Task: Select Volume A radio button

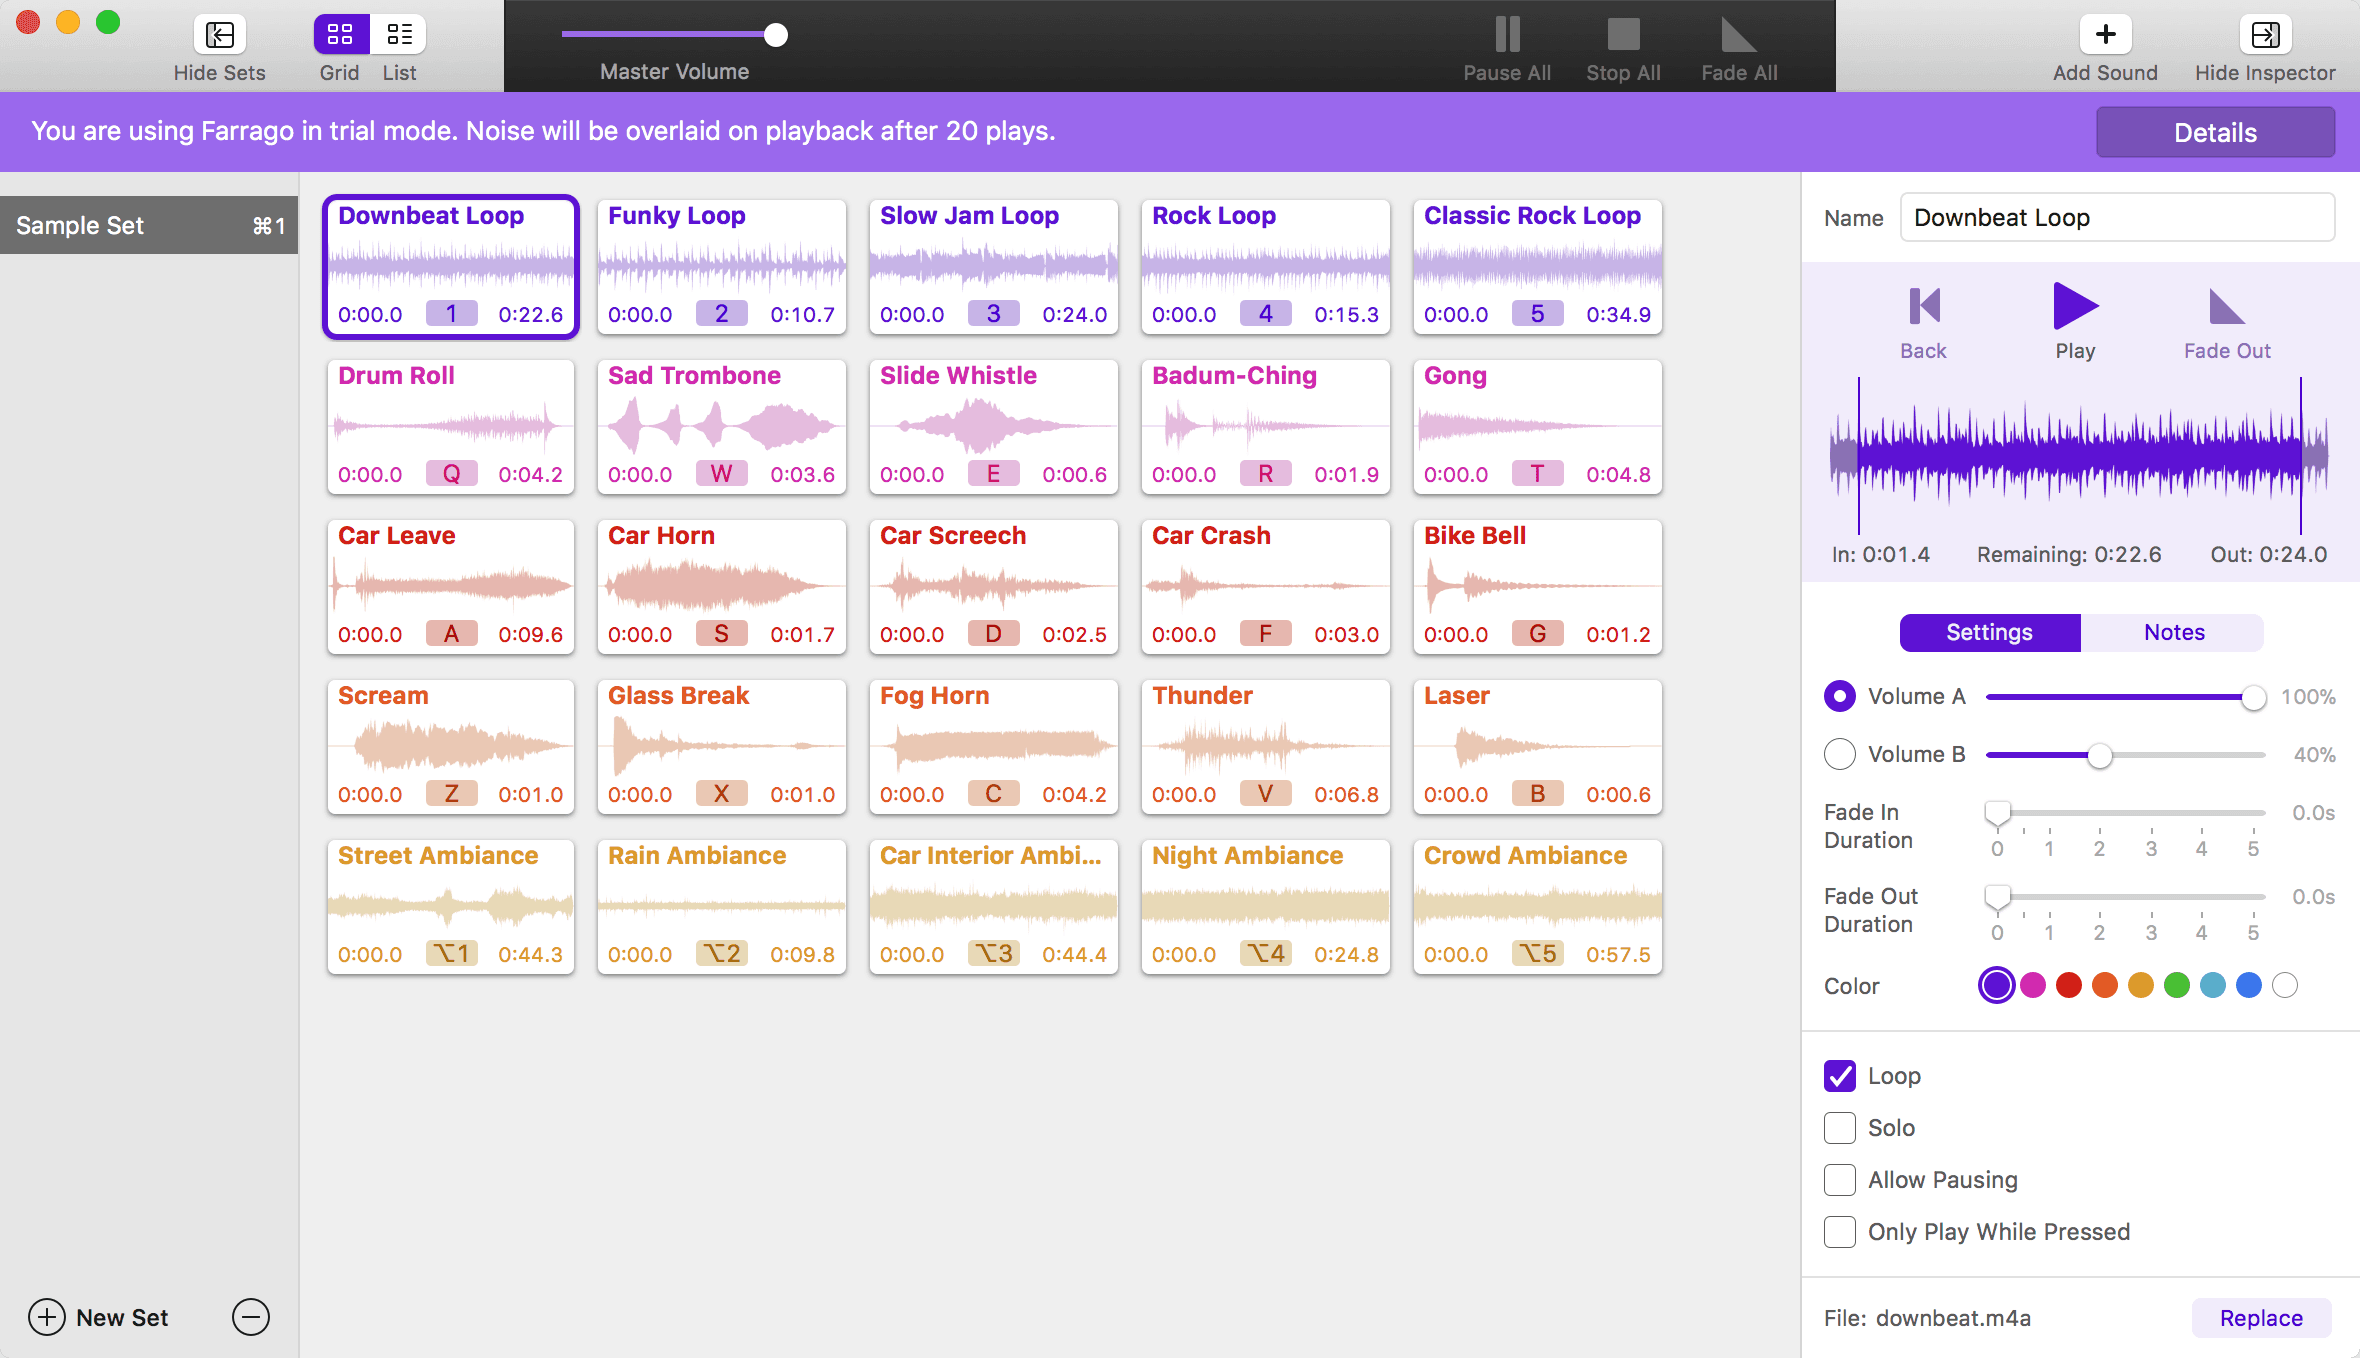Action: [1840, 697]
